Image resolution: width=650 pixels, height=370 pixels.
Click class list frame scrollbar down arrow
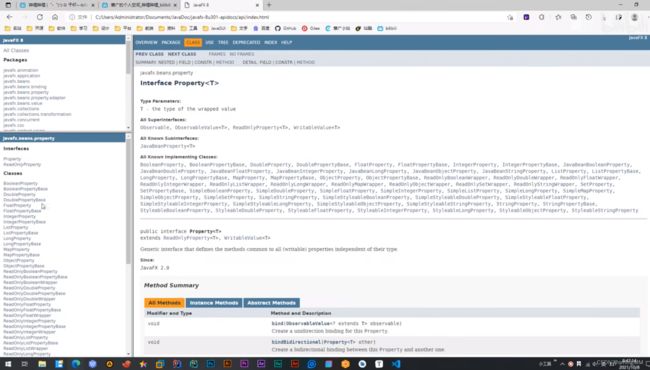(128, 354)
